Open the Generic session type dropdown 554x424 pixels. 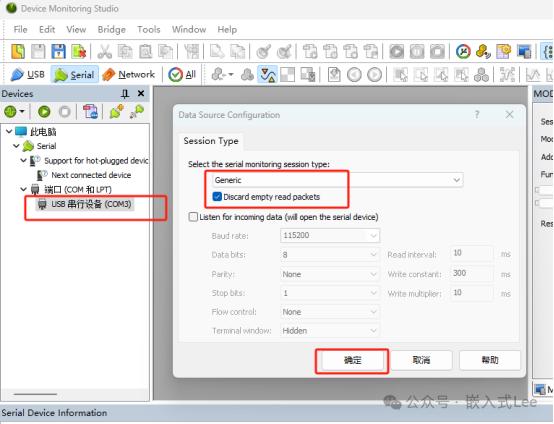point(338,180)
